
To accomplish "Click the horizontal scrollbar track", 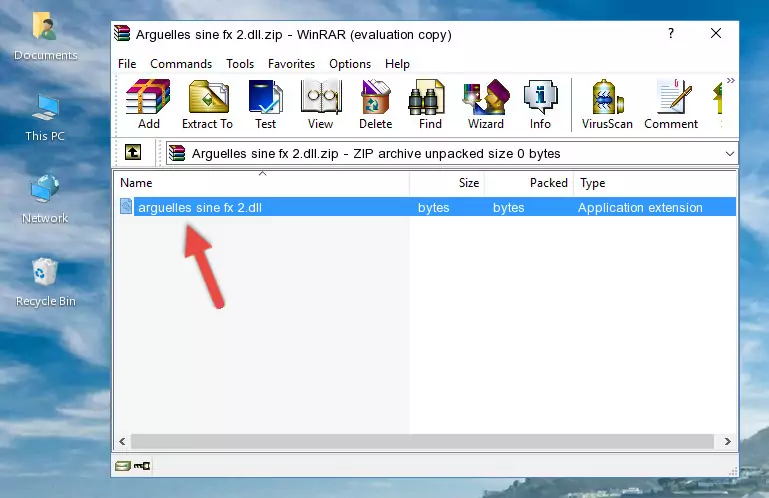I will (422, 442).
